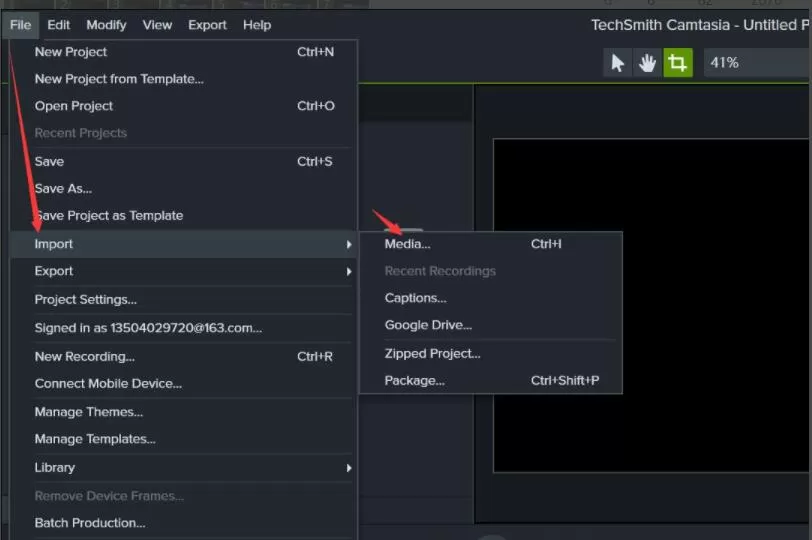The width and height of the screenshot is (812, 540).
Task: Open the File menu
Action: 20,25
